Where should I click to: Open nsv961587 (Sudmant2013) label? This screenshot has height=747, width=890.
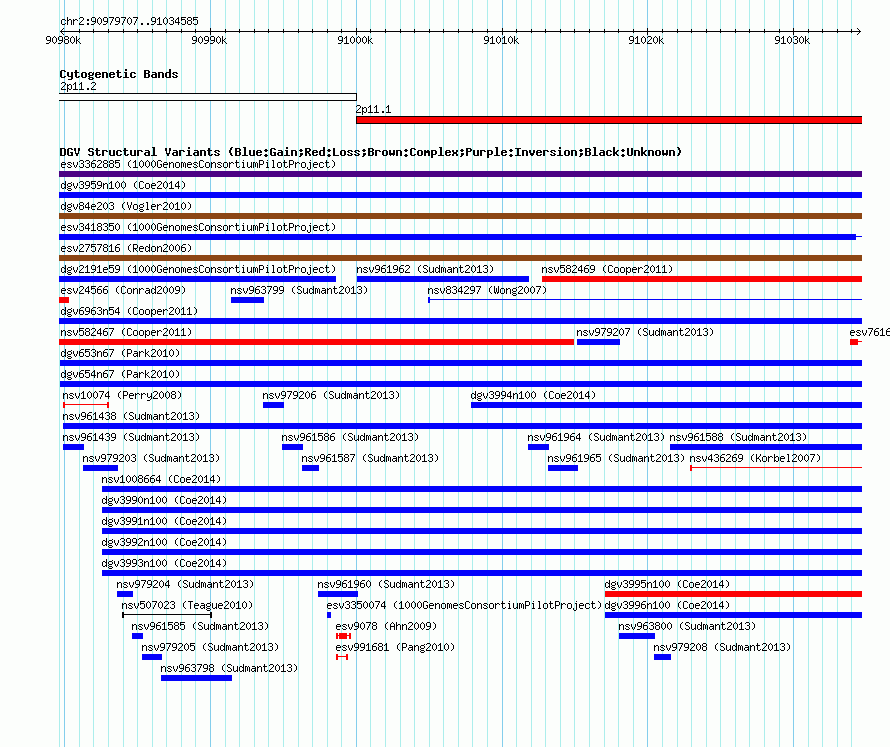pyautogui.click(x=370, y=458)
